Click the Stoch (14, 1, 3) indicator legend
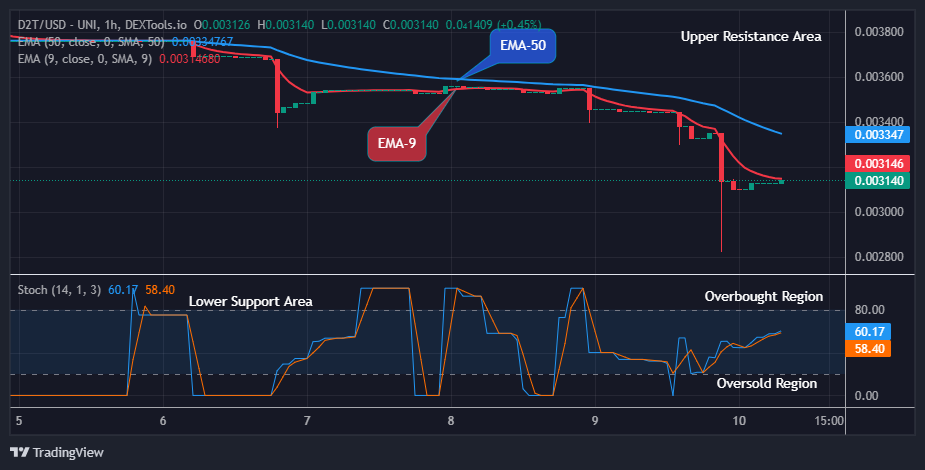 (59, 290)
